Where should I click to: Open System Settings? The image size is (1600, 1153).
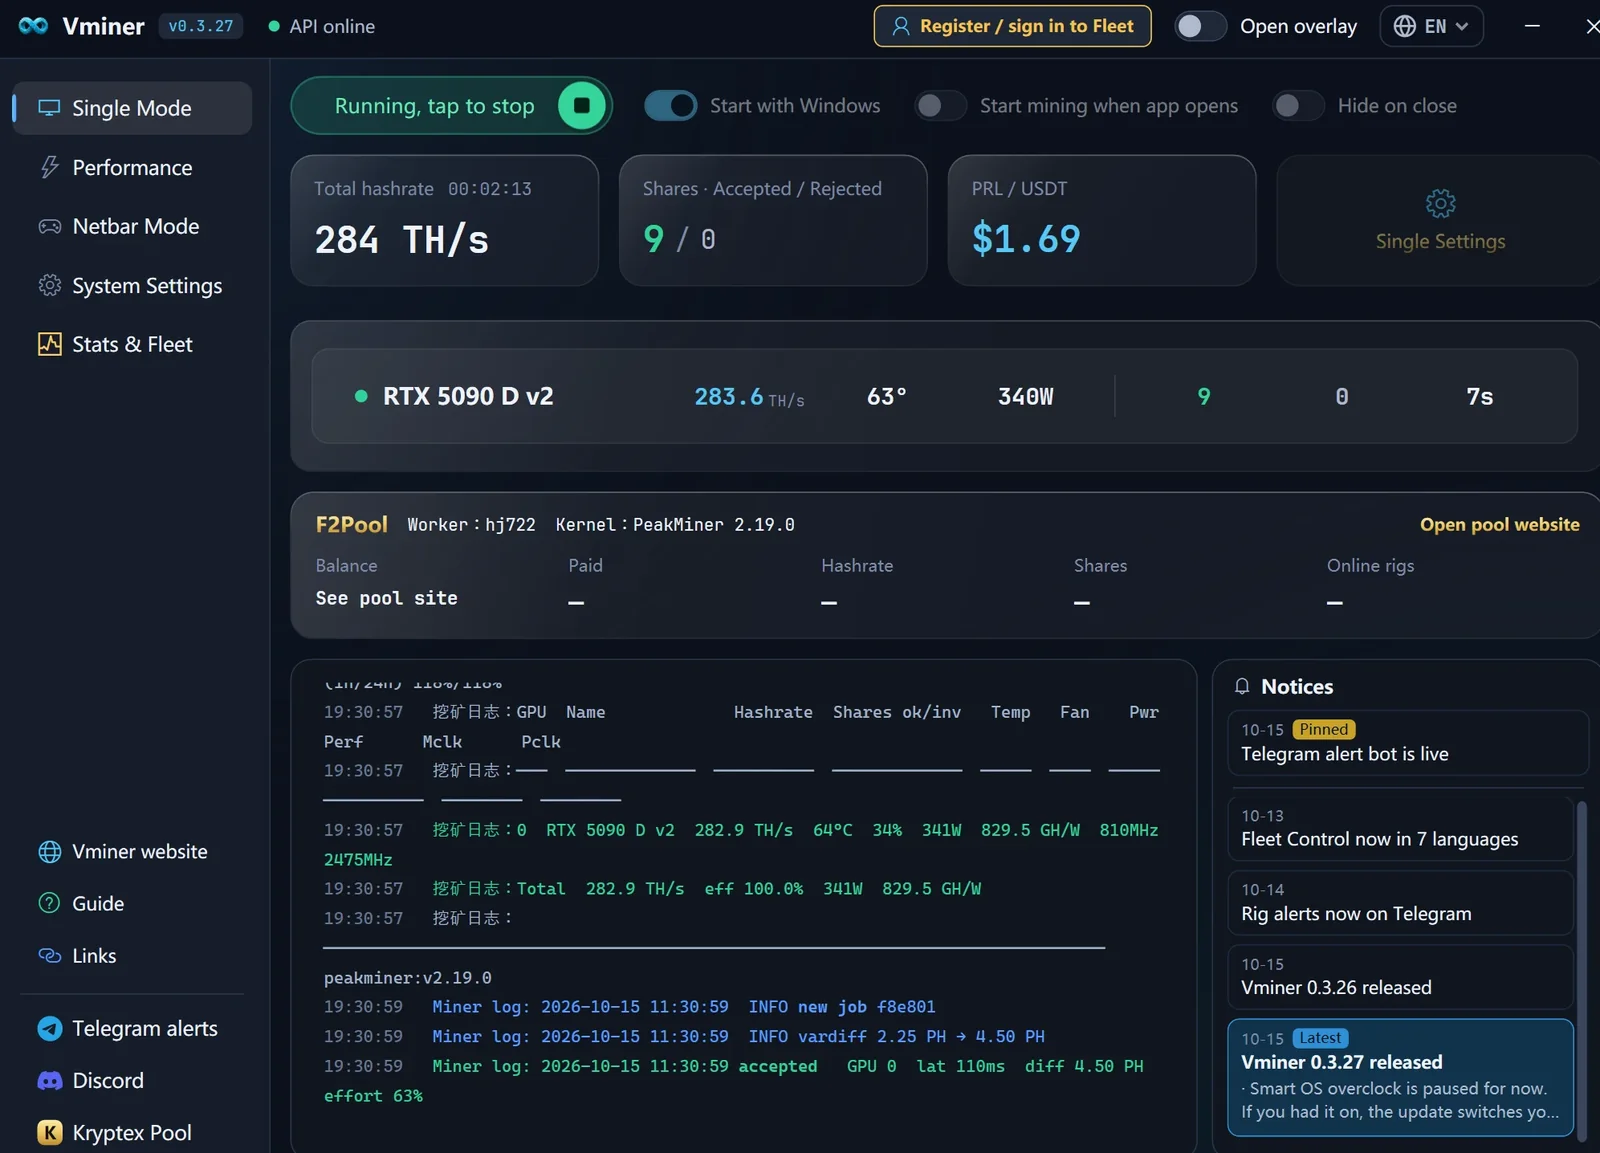132,285
